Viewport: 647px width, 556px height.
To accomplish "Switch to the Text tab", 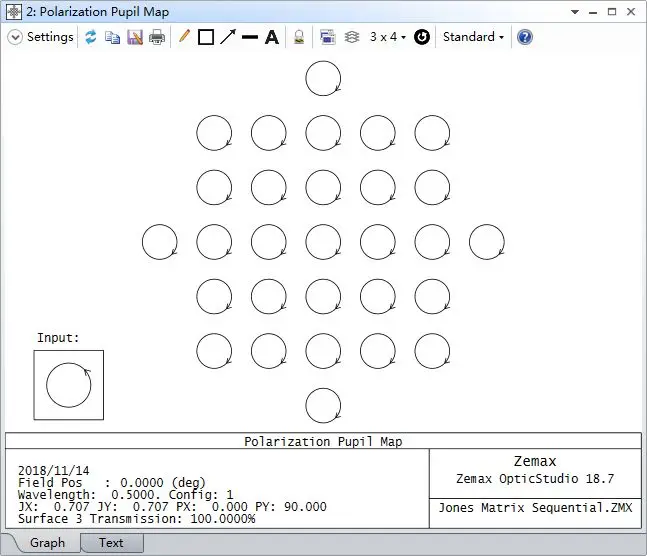I will point(111,542).
